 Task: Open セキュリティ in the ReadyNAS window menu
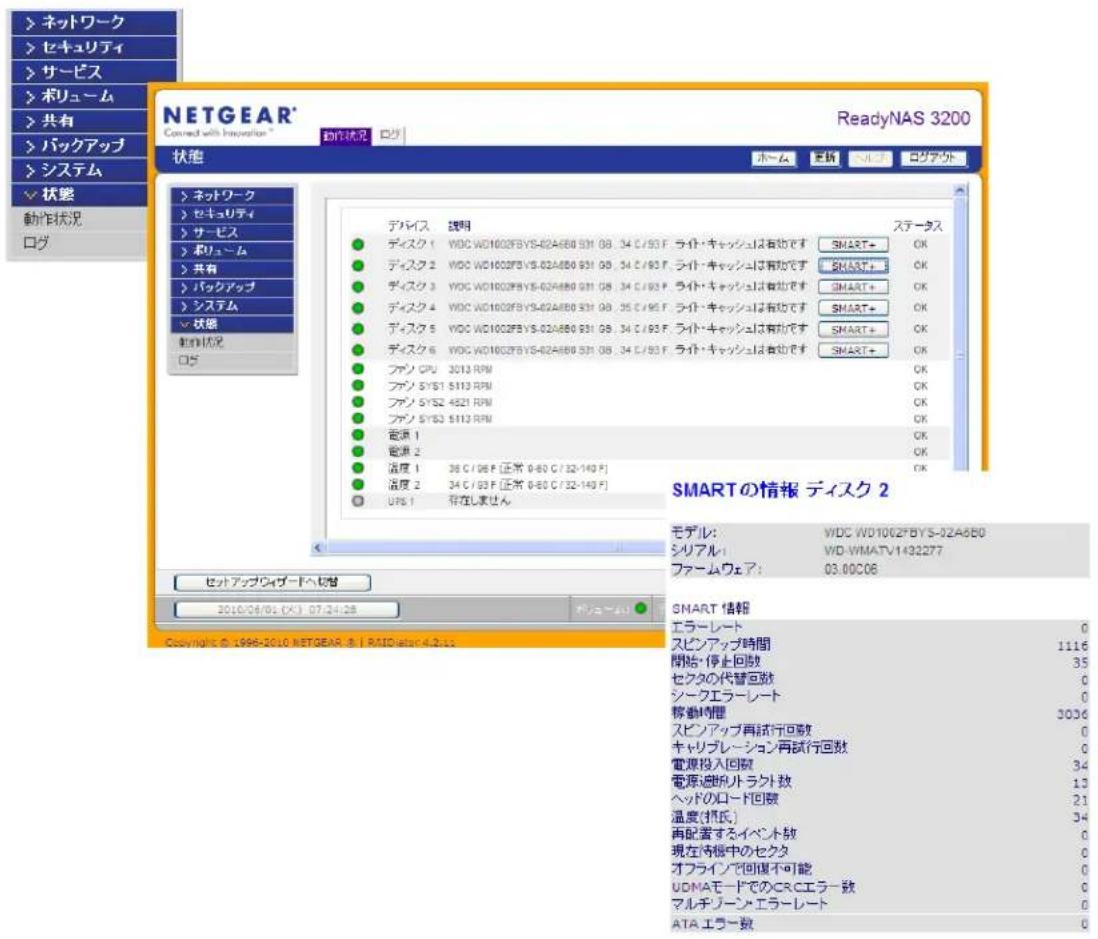pos(232,214)
